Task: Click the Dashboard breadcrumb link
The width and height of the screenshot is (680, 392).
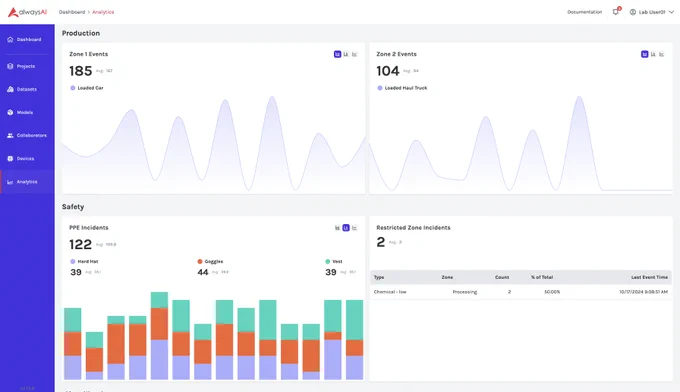Action: point(72,12)
